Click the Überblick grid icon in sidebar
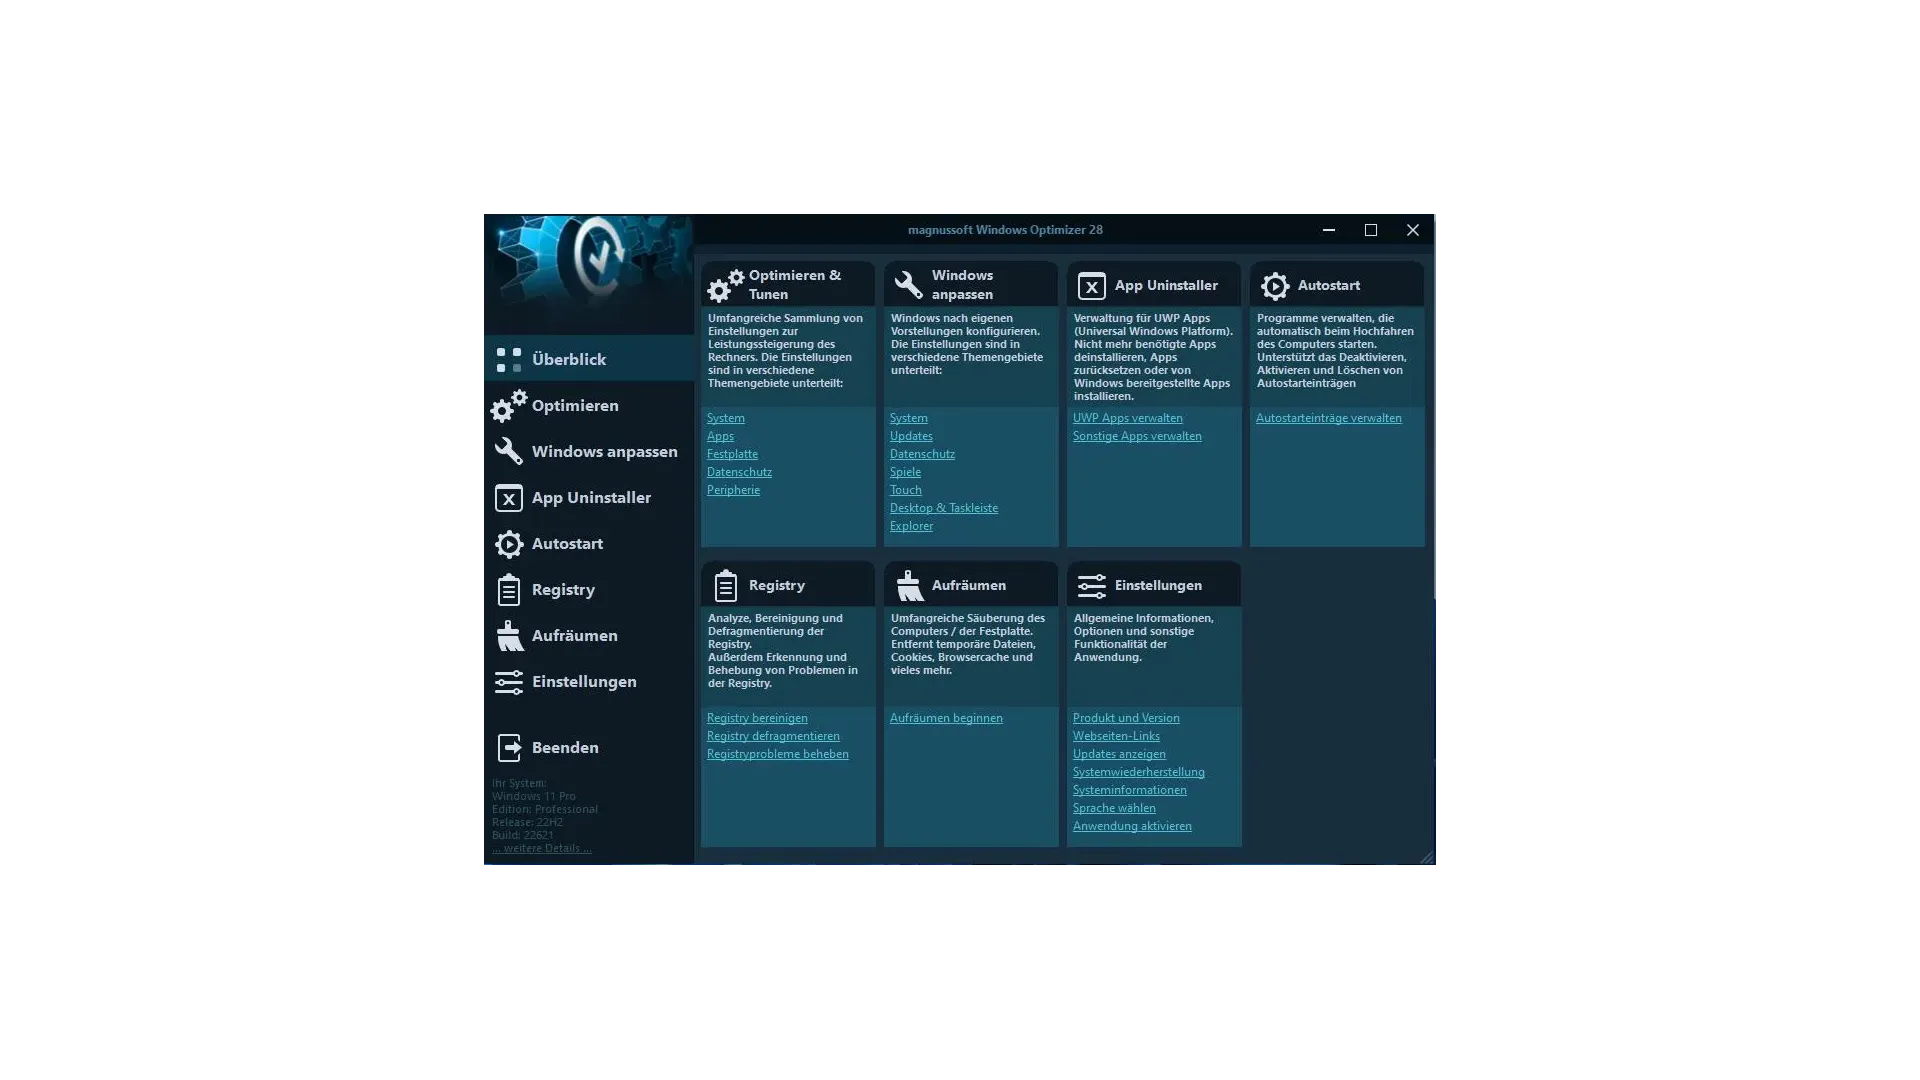Screen dimensions: 1920x1080 [x=509, y=360]
